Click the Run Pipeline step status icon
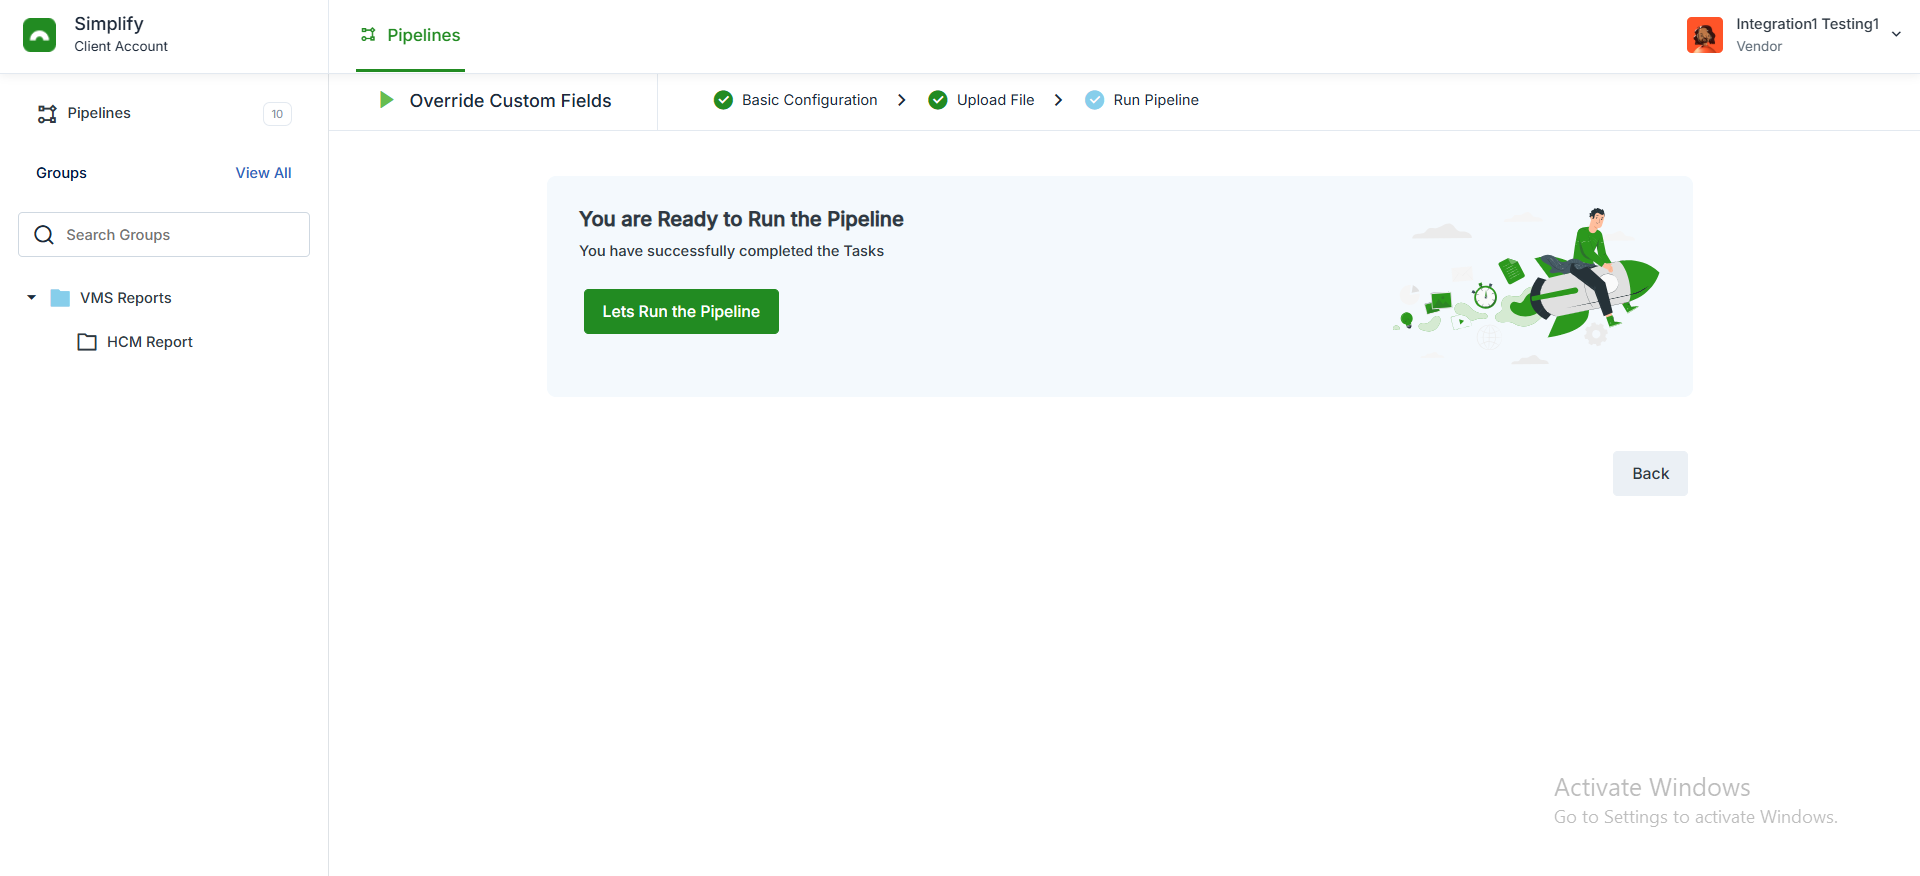This screenshot has height=876, width=1920. 1095,100
